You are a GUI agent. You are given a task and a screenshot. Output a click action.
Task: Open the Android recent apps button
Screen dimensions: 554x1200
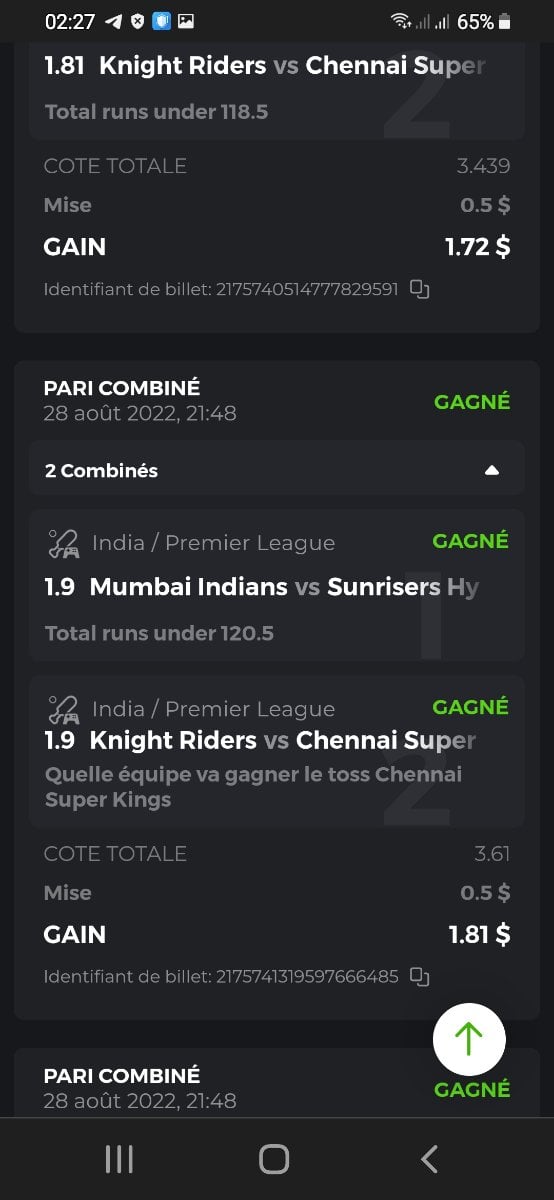pyautogui.click(x=119, y=1159)
